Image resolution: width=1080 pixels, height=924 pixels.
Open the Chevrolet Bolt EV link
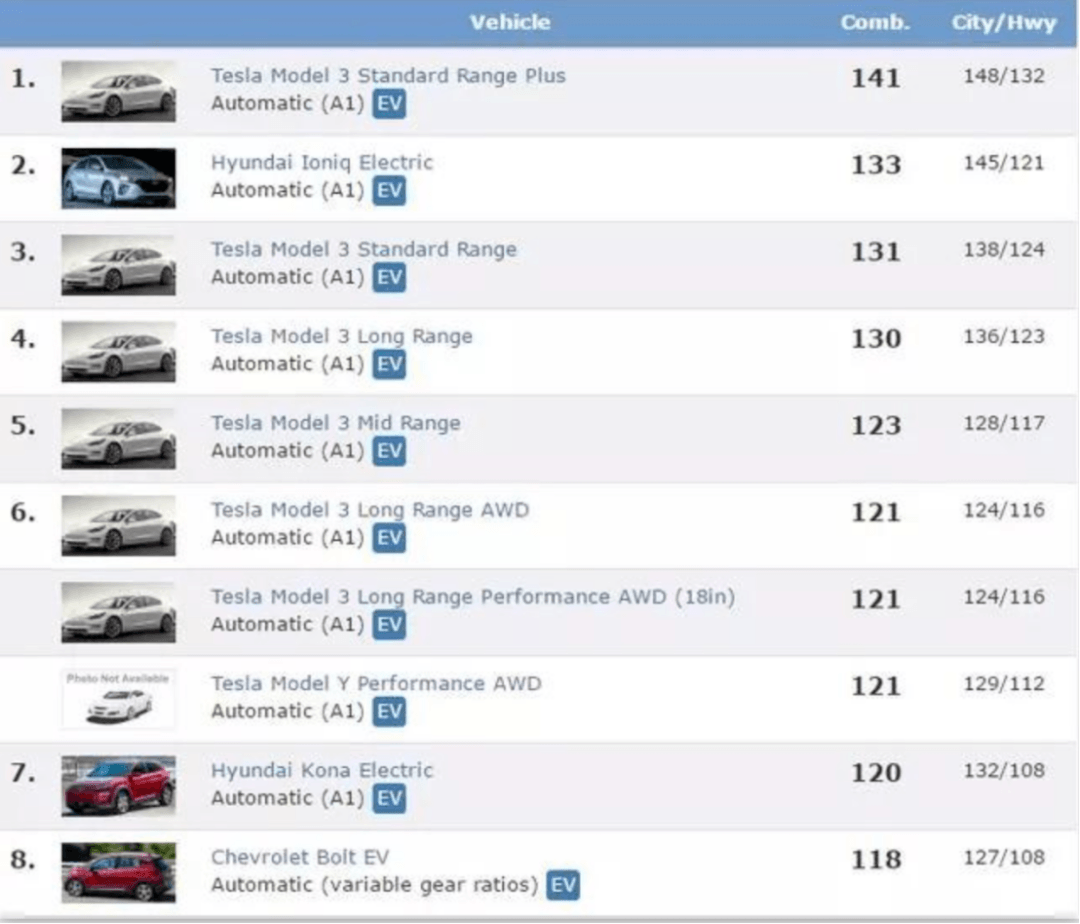[300, 857]
